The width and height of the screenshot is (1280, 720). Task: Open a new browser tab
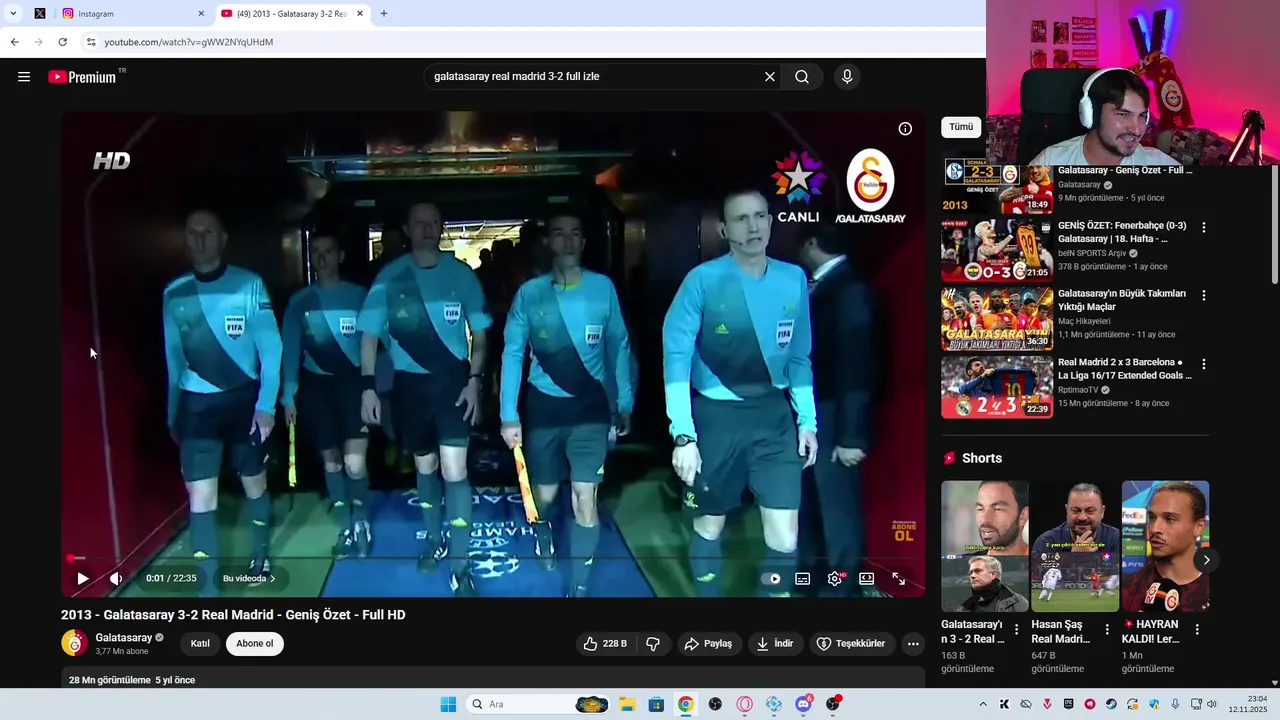(384, 14)
